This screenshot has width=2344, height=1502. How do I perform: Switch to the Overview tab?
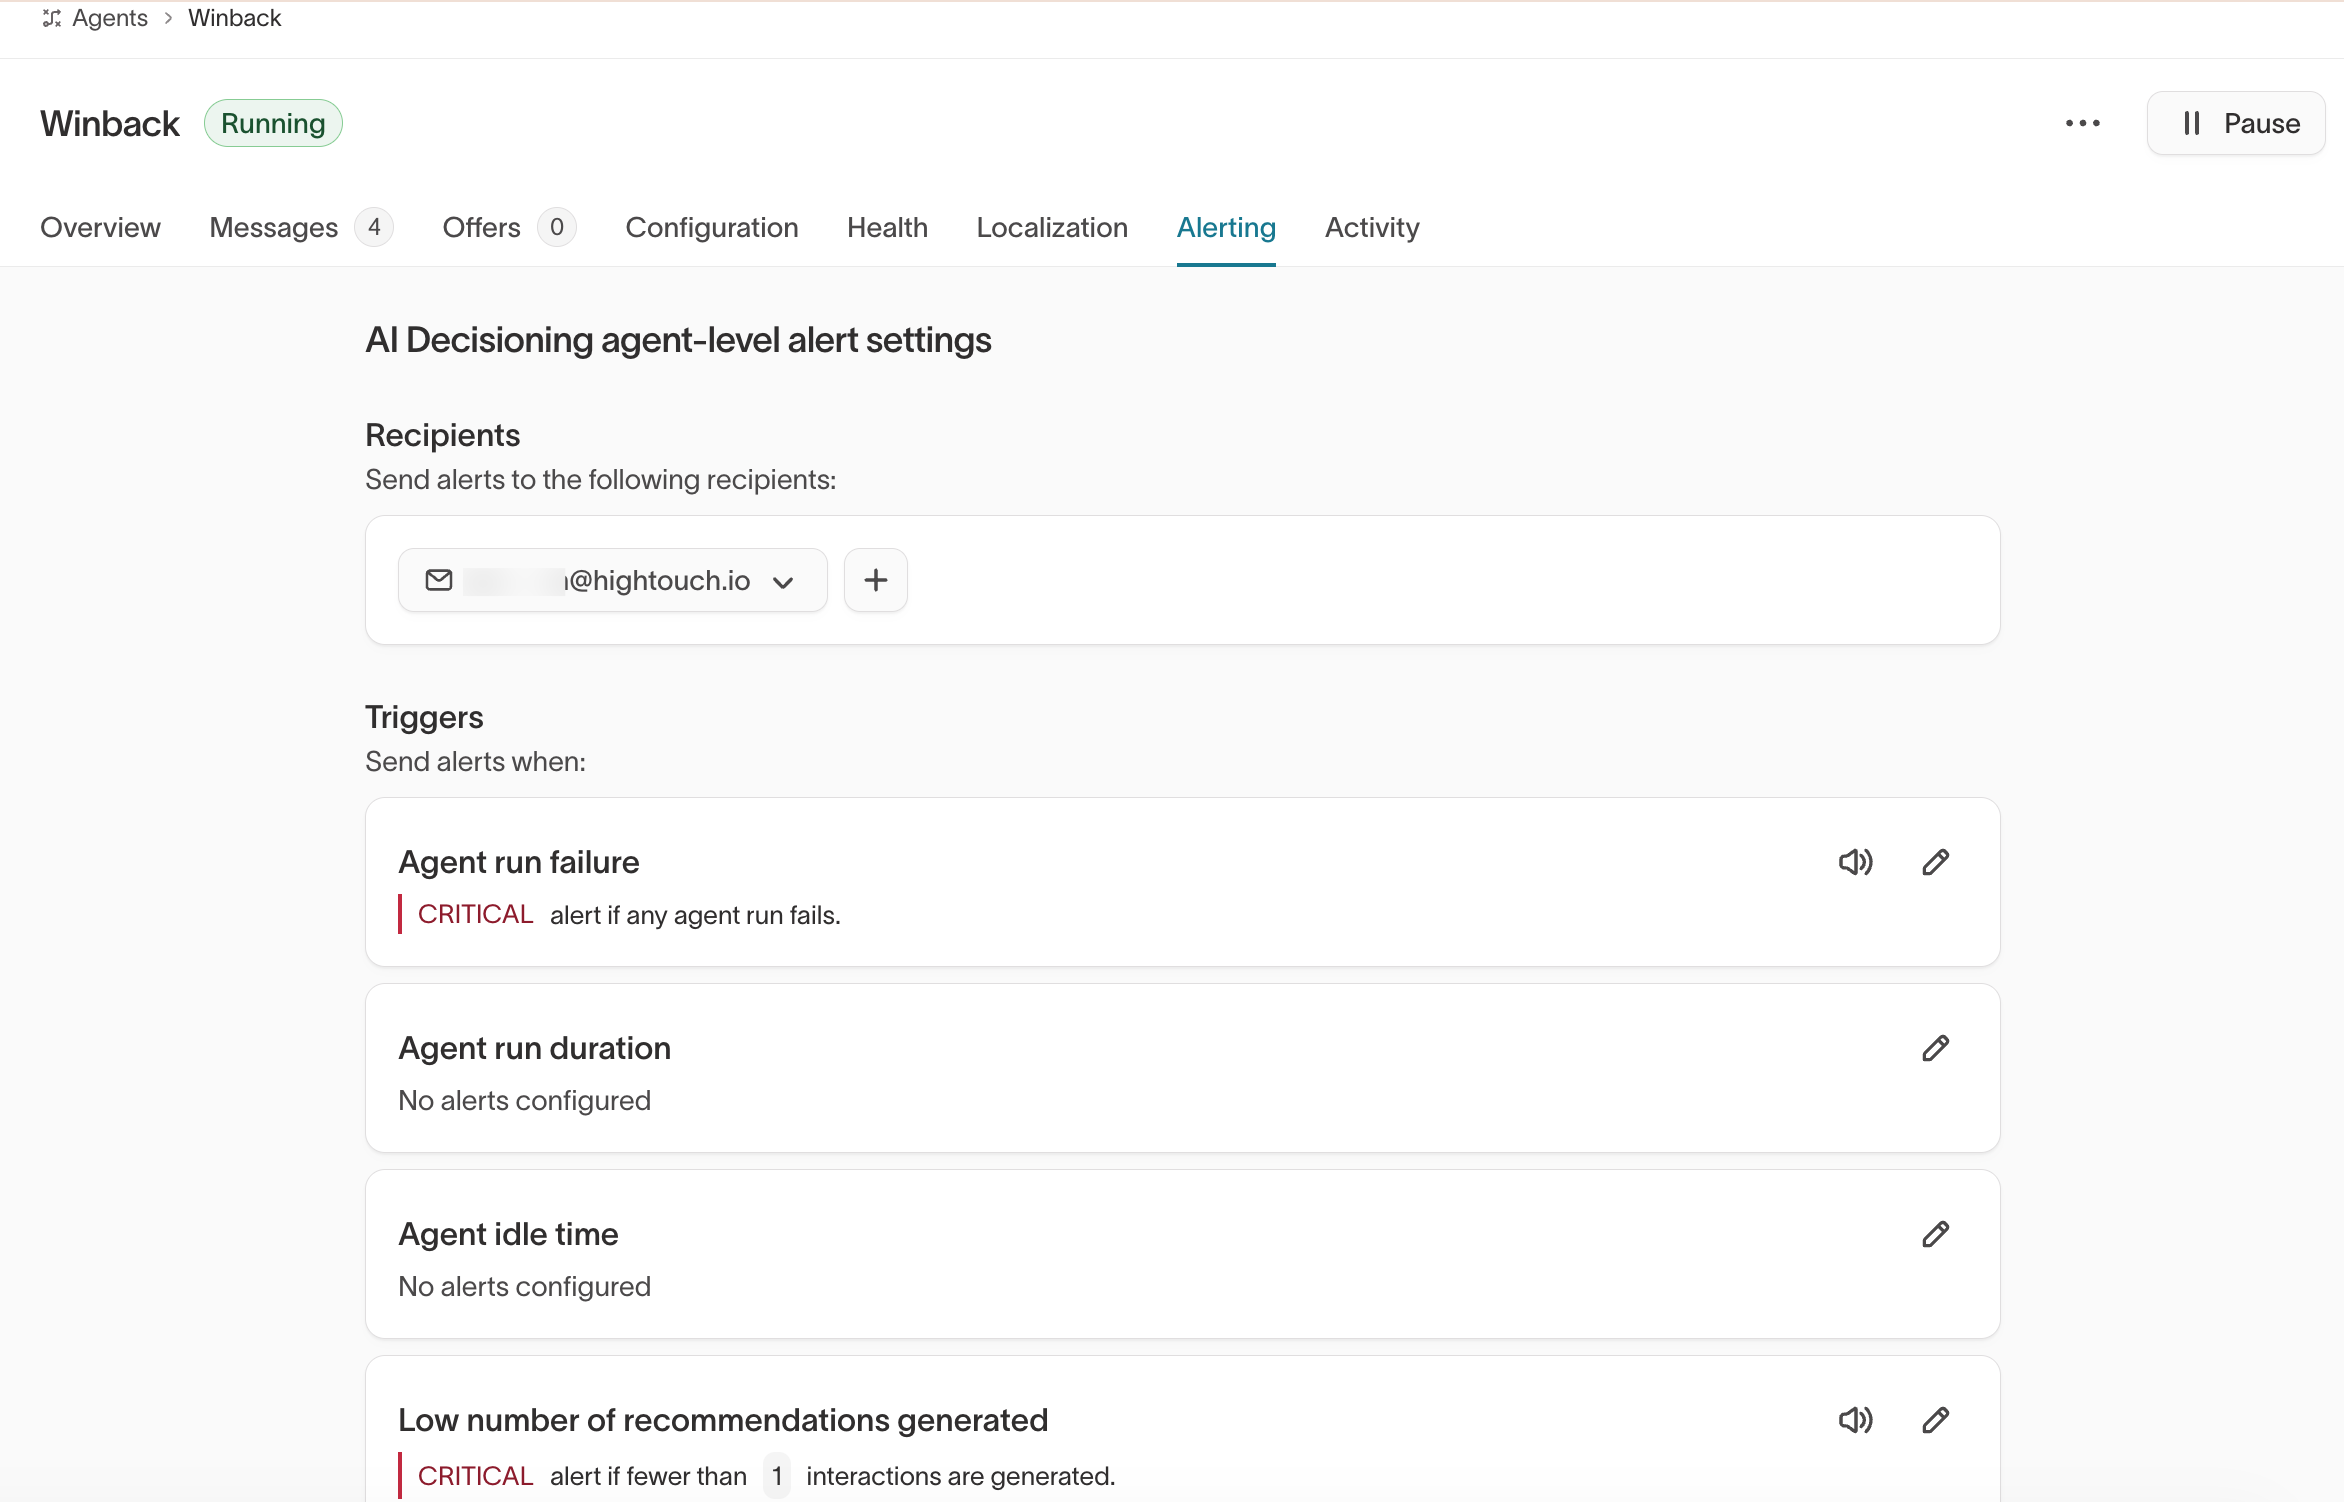click(100, 228)
